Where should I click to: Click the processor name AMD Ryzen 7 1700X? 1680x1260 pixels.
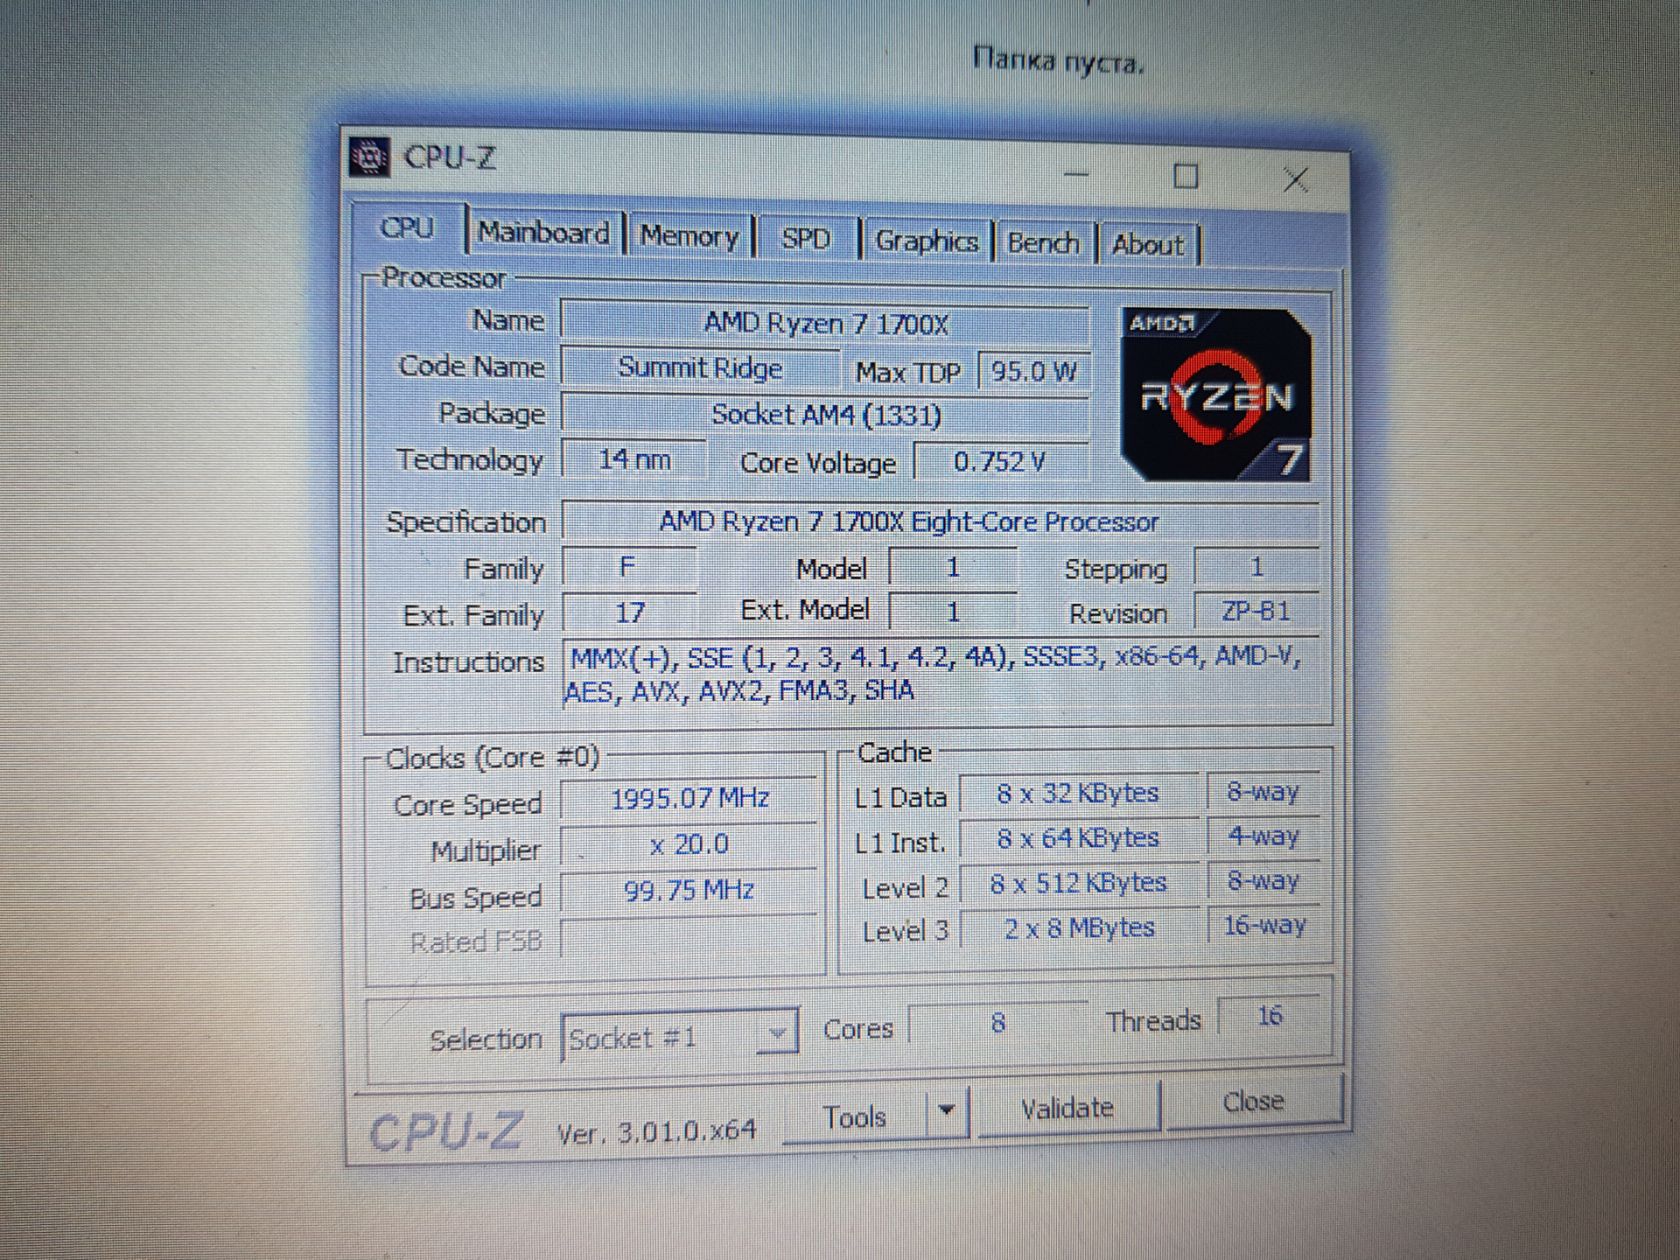[x=826, y=323]
